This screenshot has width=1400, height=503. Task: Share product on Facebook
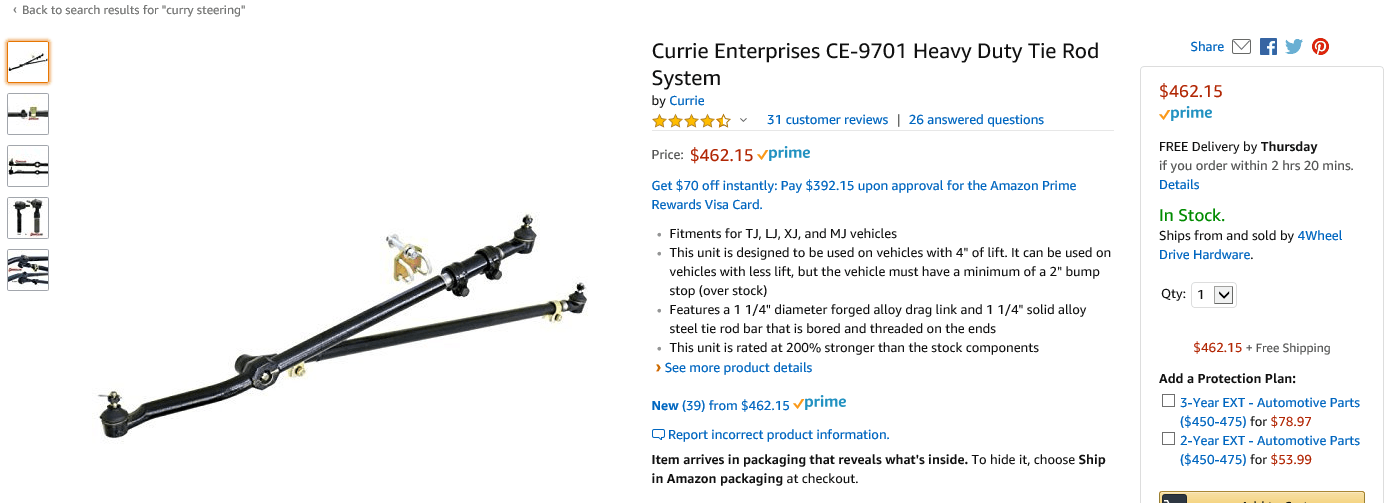pyautogui.click(x=1268, y=47)
